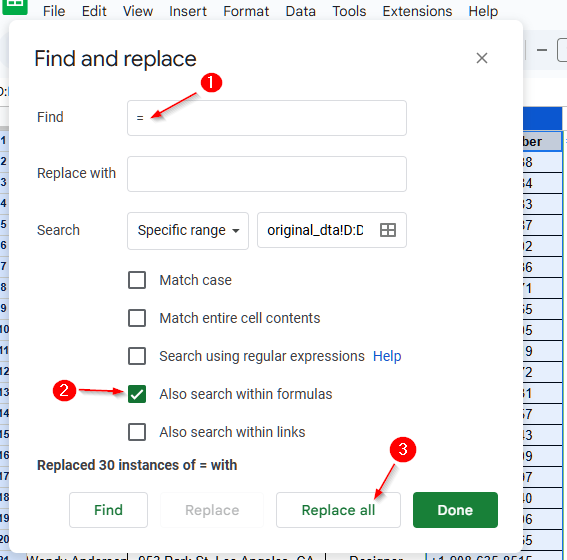Tick Match entire cell contents
The height and width of the screenshot is (560, 567).
tap(137, 318)
